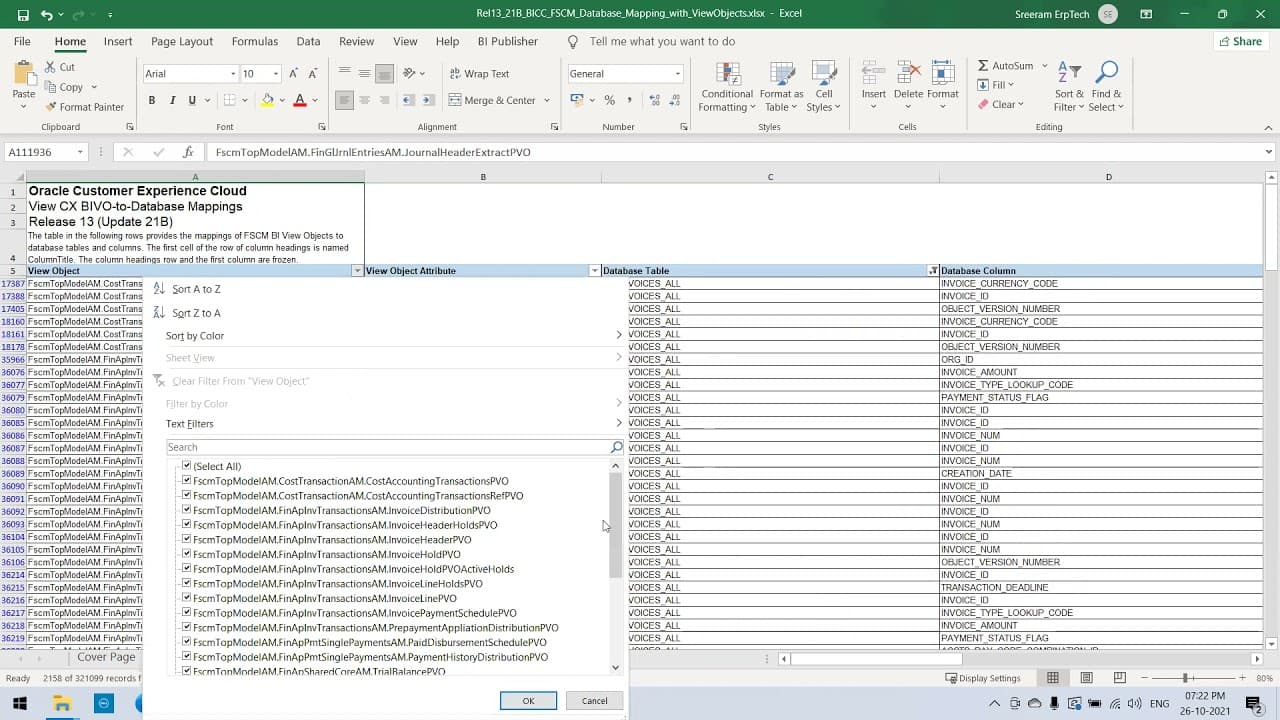Screen dimensions: 1280x720
Task: Apply Percent Style number format
Action: point(609,100)
